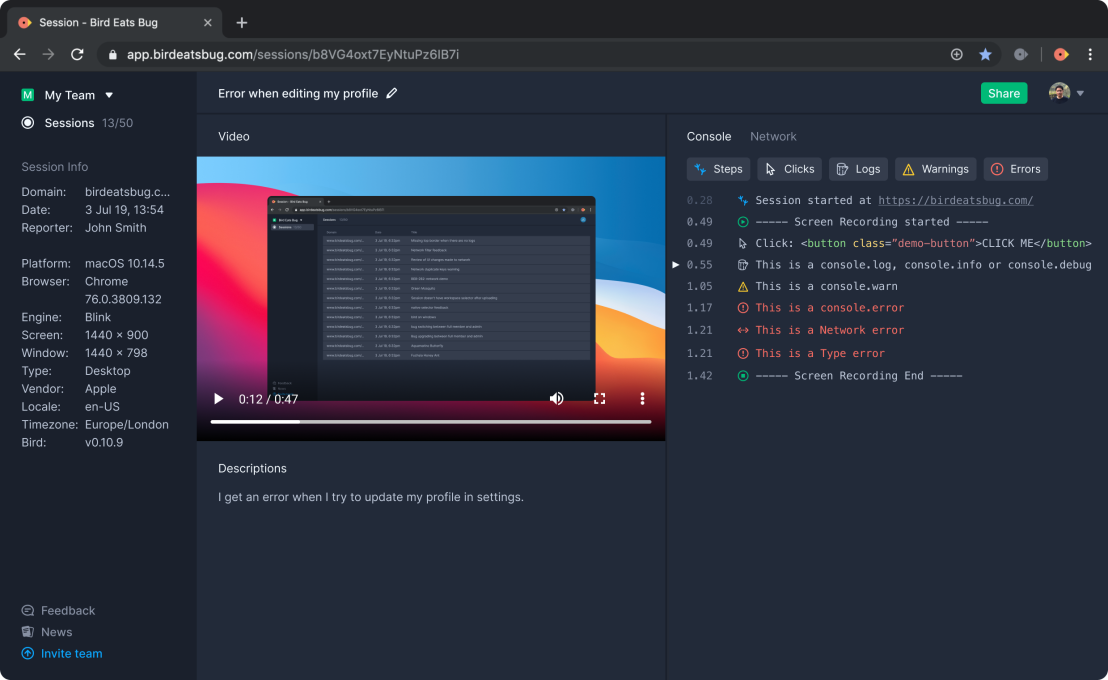The width and height of the screenshot is (1108, 680).
Task: Click the Bird Eats Bug extension icon
Action: (x=1061, y=54)
